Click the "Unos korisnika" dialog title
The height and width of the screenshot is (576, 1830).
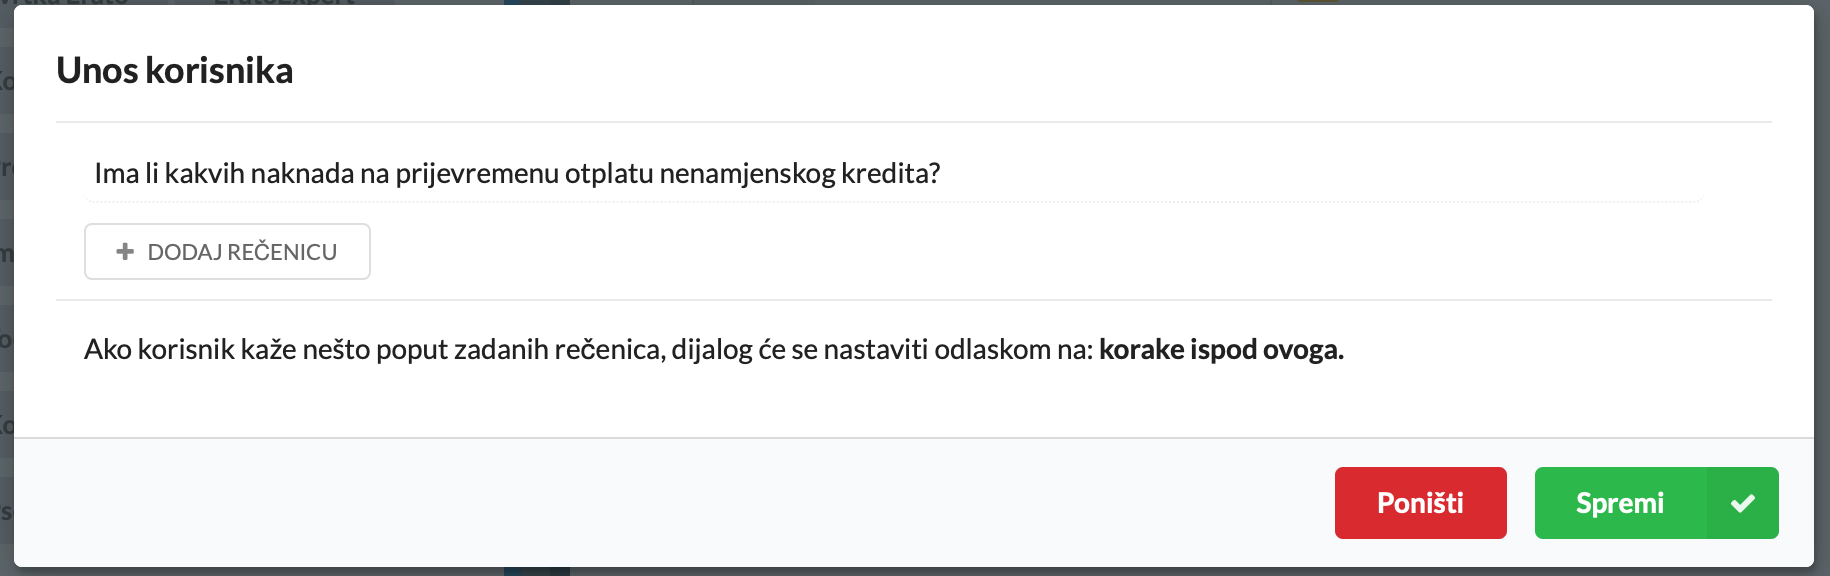coord(175,71)
